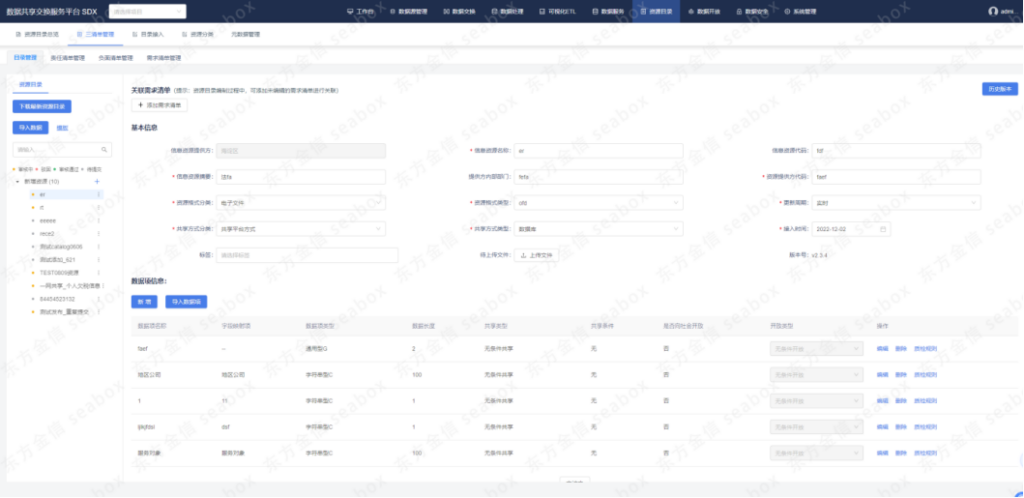Open the 模板 template link
The height and width of the screenshot is (498, 1024).
[x=62, y=128]
